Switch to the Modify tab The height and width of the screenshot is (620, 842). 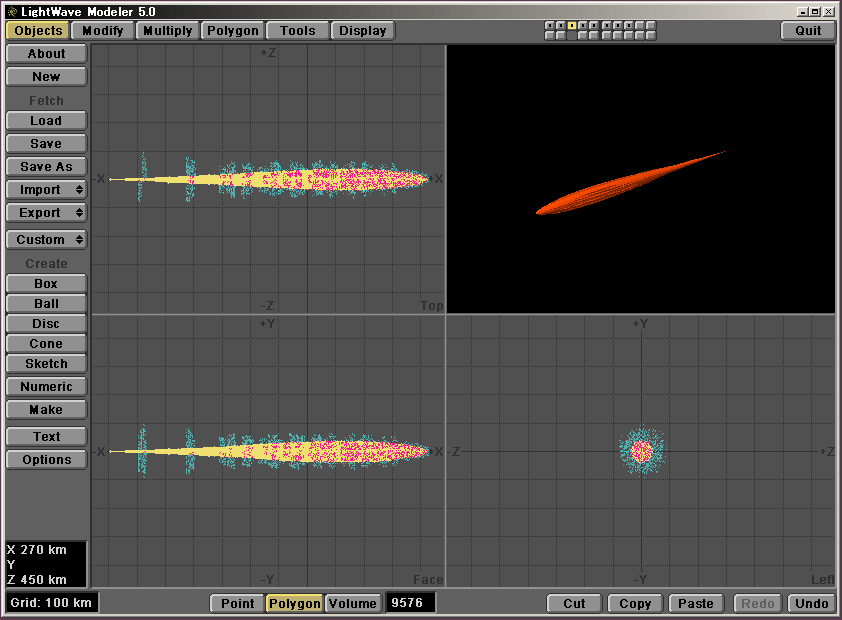click(103, 31)
